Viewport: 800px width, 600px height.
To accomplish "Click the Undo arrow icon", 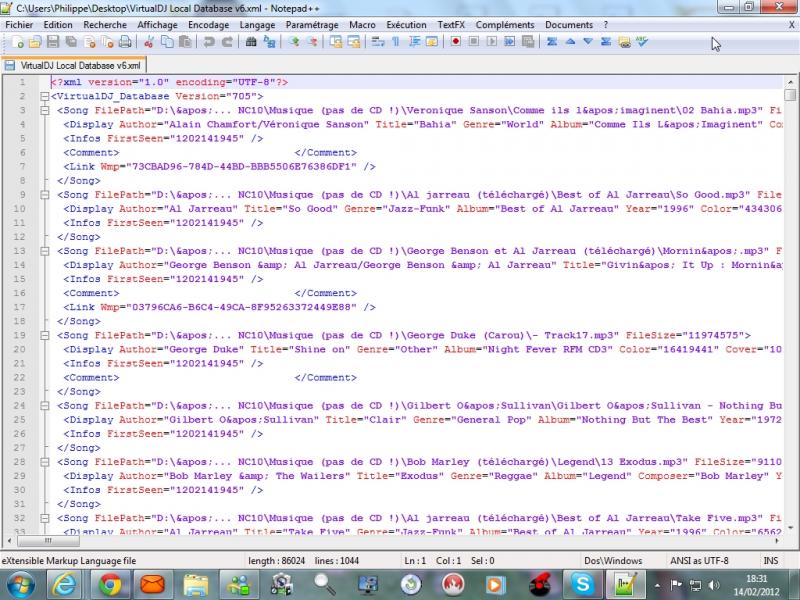I will 209,42.
